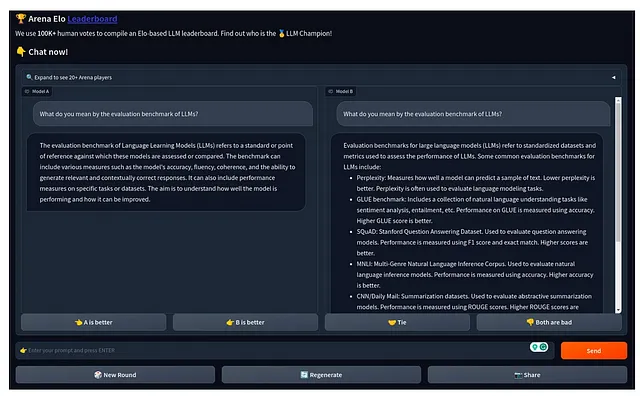The height and width of the screenshot is (396, 640).
Task: Click the green extension icons in prompt box
Action: coord(539,347)
